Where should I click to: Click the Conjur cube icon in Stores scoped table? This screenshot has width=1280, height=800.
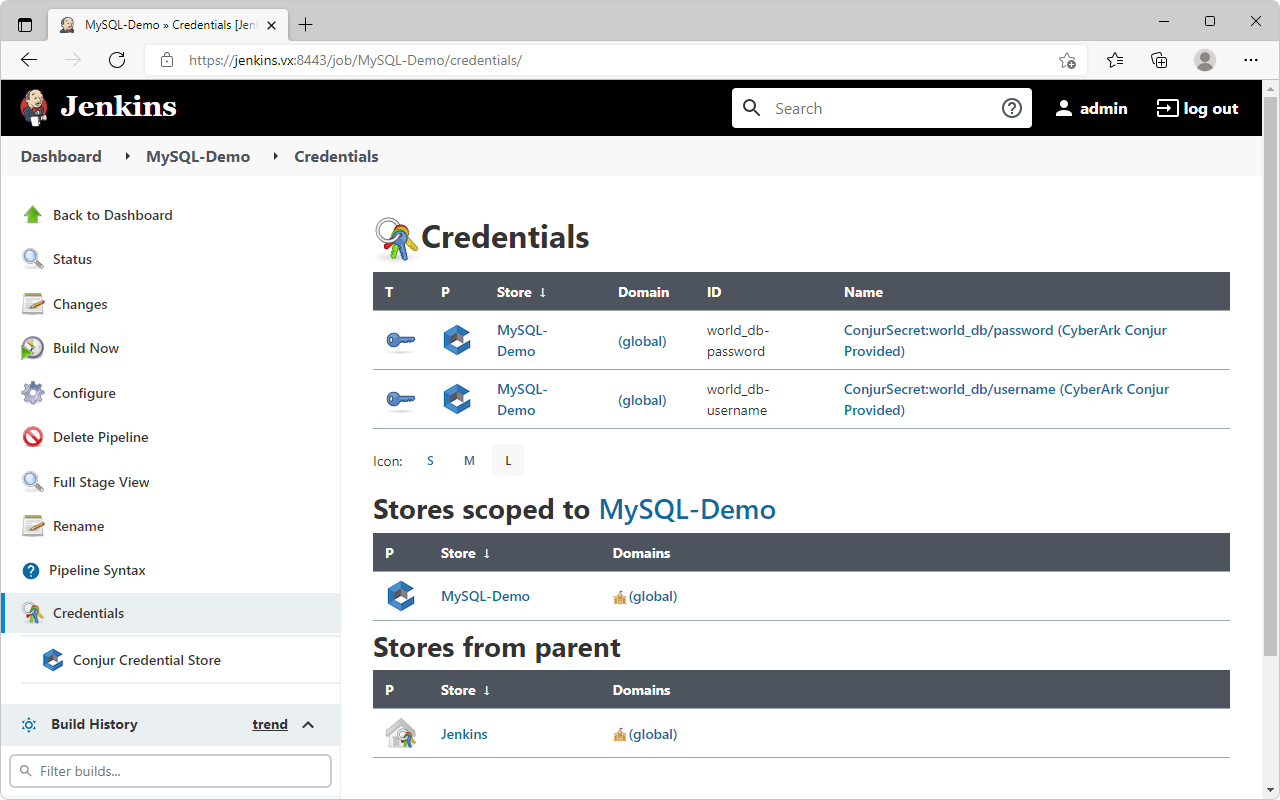pyautogui.click(x=401, y=596)
